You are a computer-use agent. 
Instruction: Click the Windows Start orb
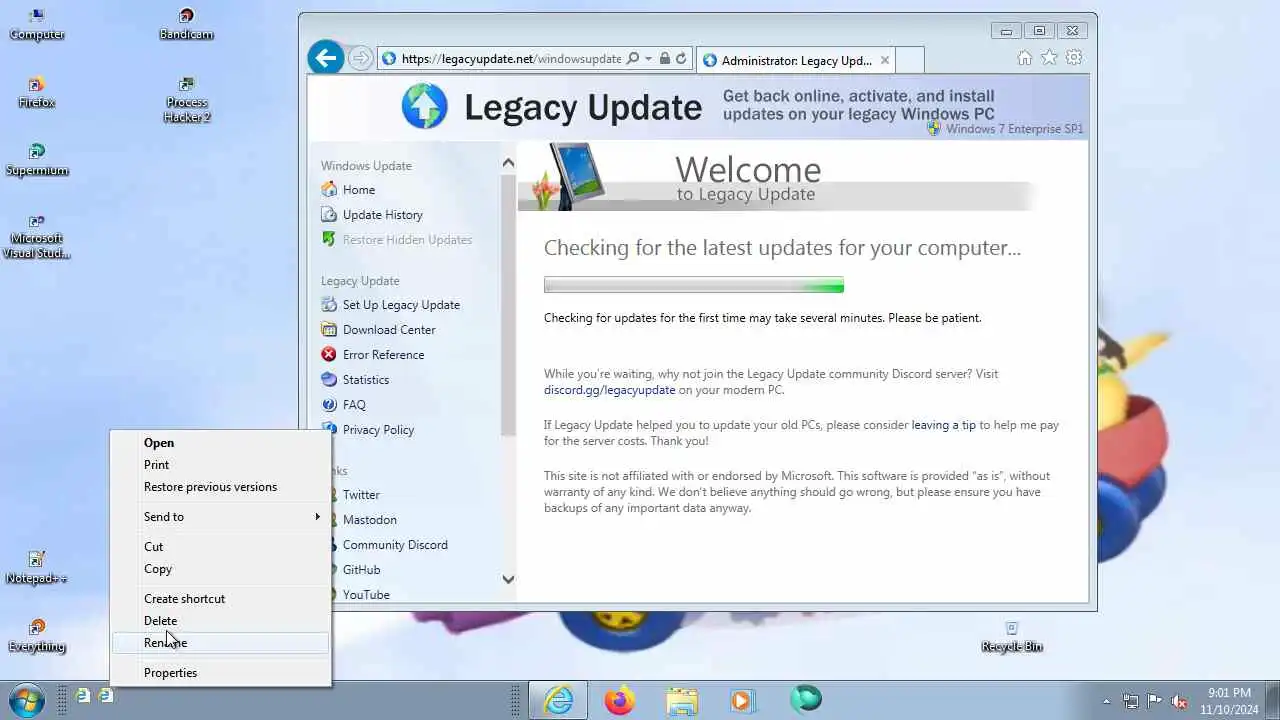coord(26,700)
